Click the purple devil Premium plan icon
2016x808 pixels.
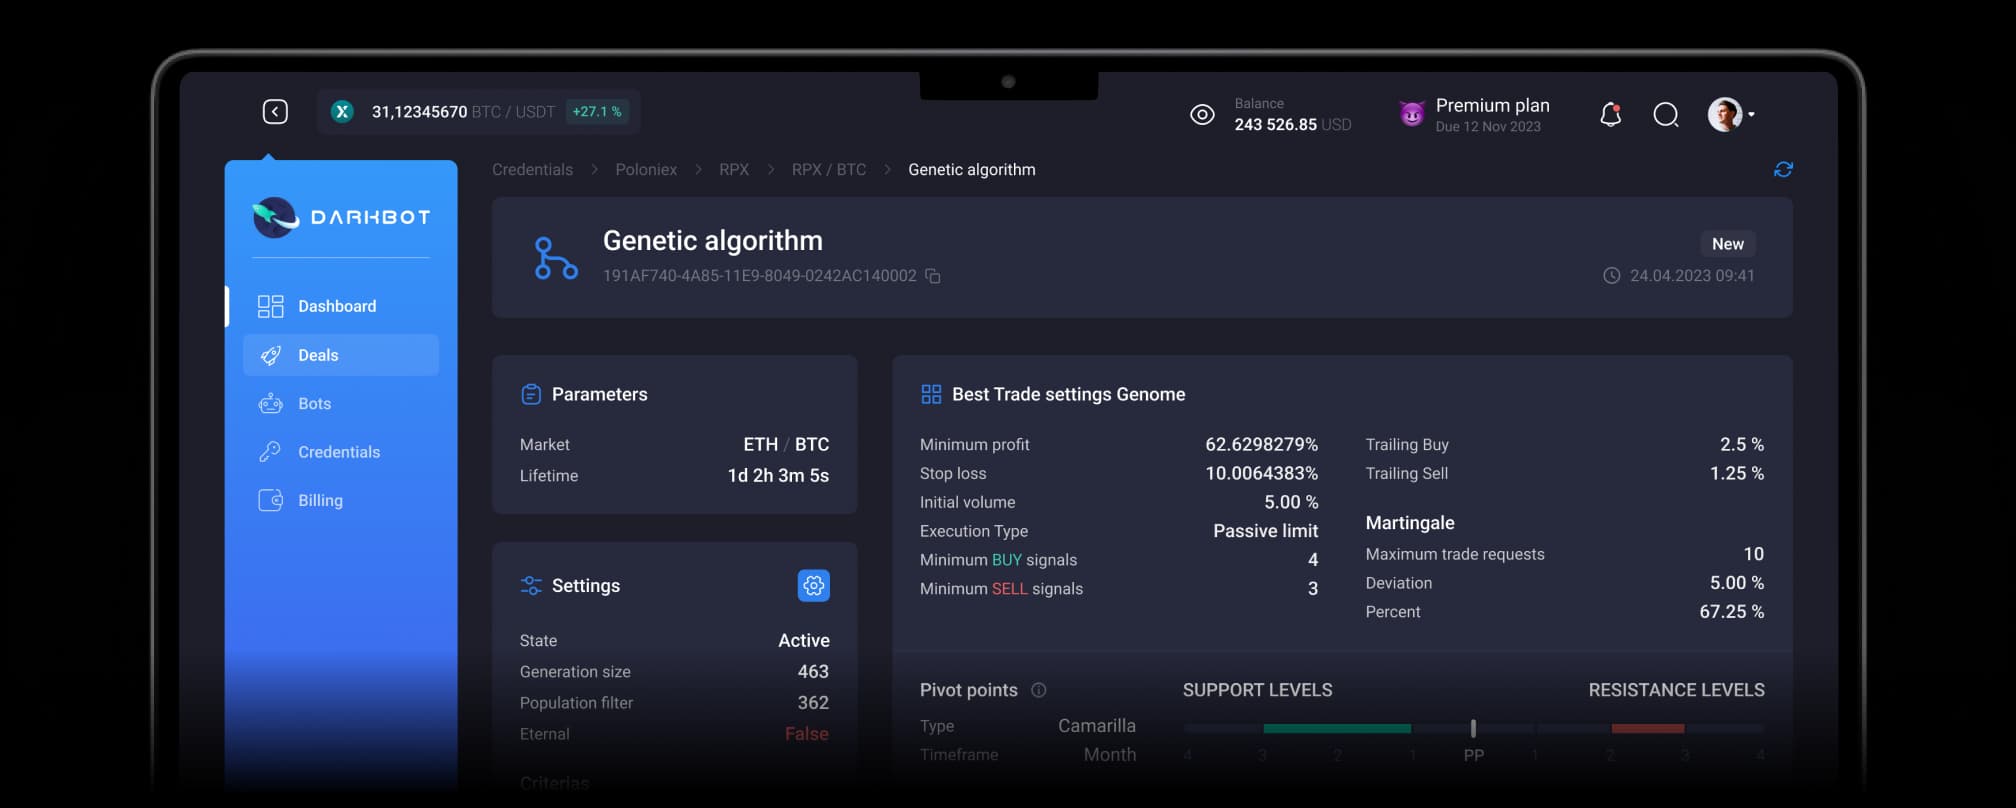click(x=1412, y=114)
